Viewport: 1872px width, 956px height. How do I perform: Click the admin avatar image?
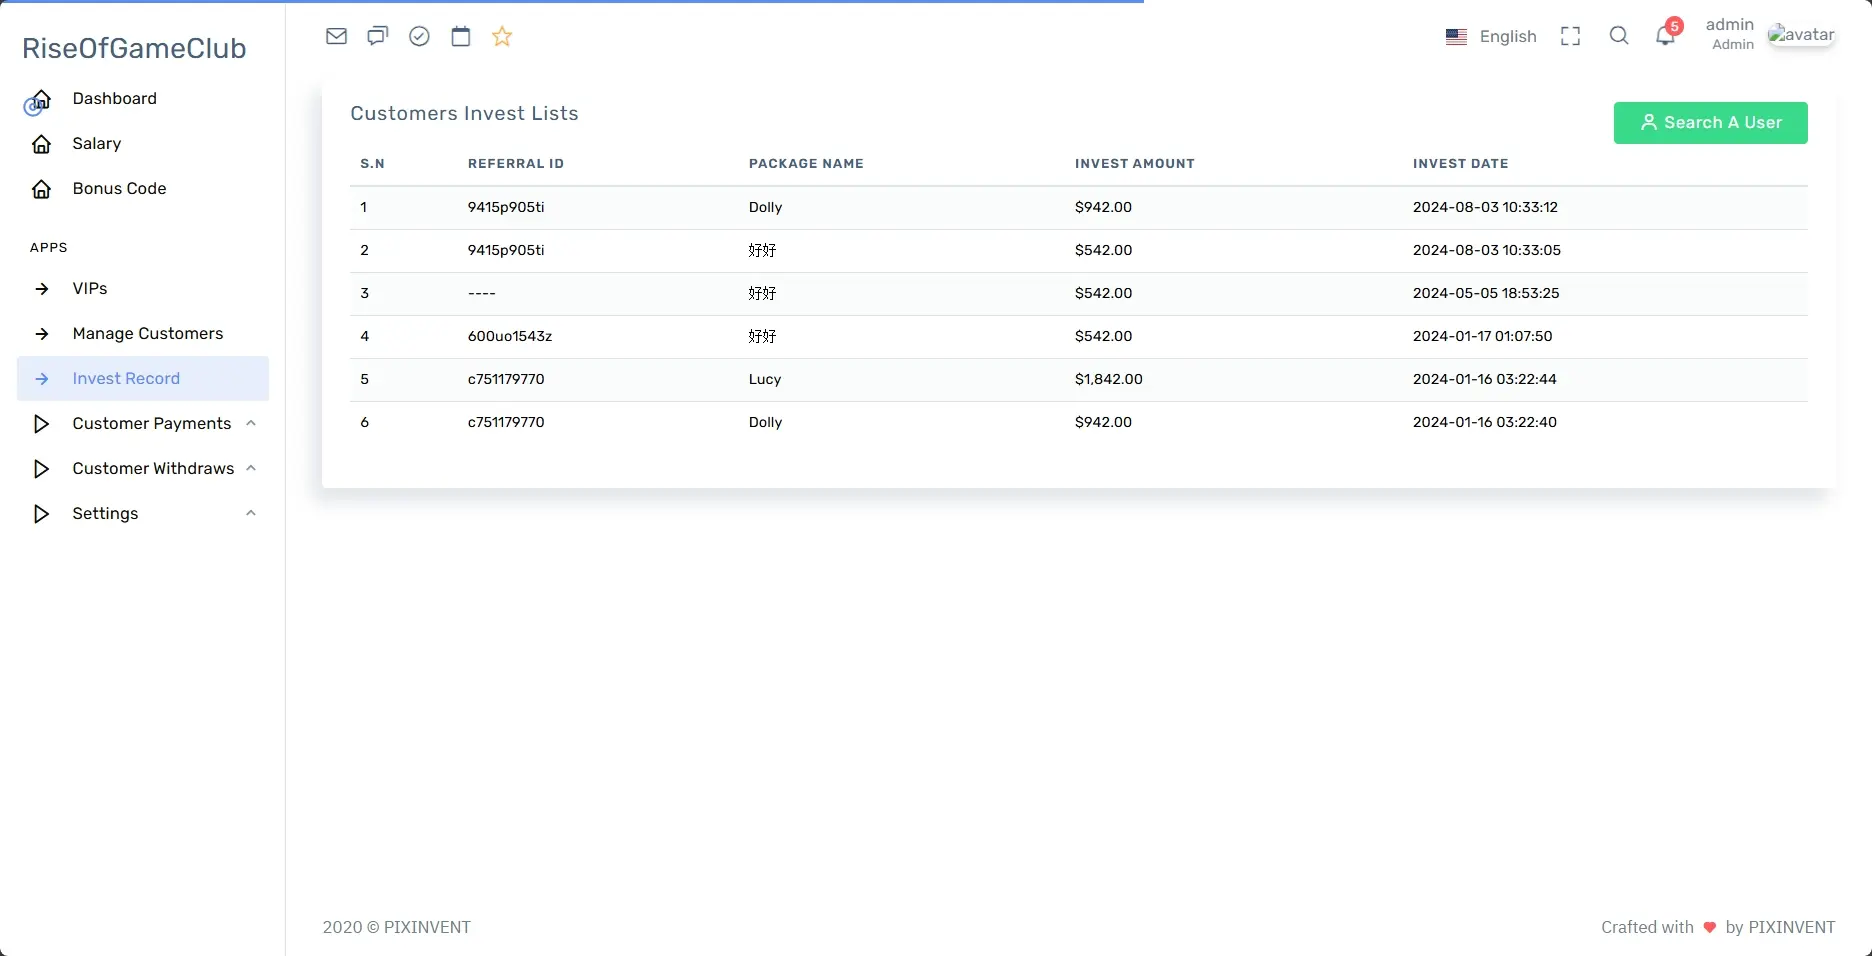[x=1801, y=36]
